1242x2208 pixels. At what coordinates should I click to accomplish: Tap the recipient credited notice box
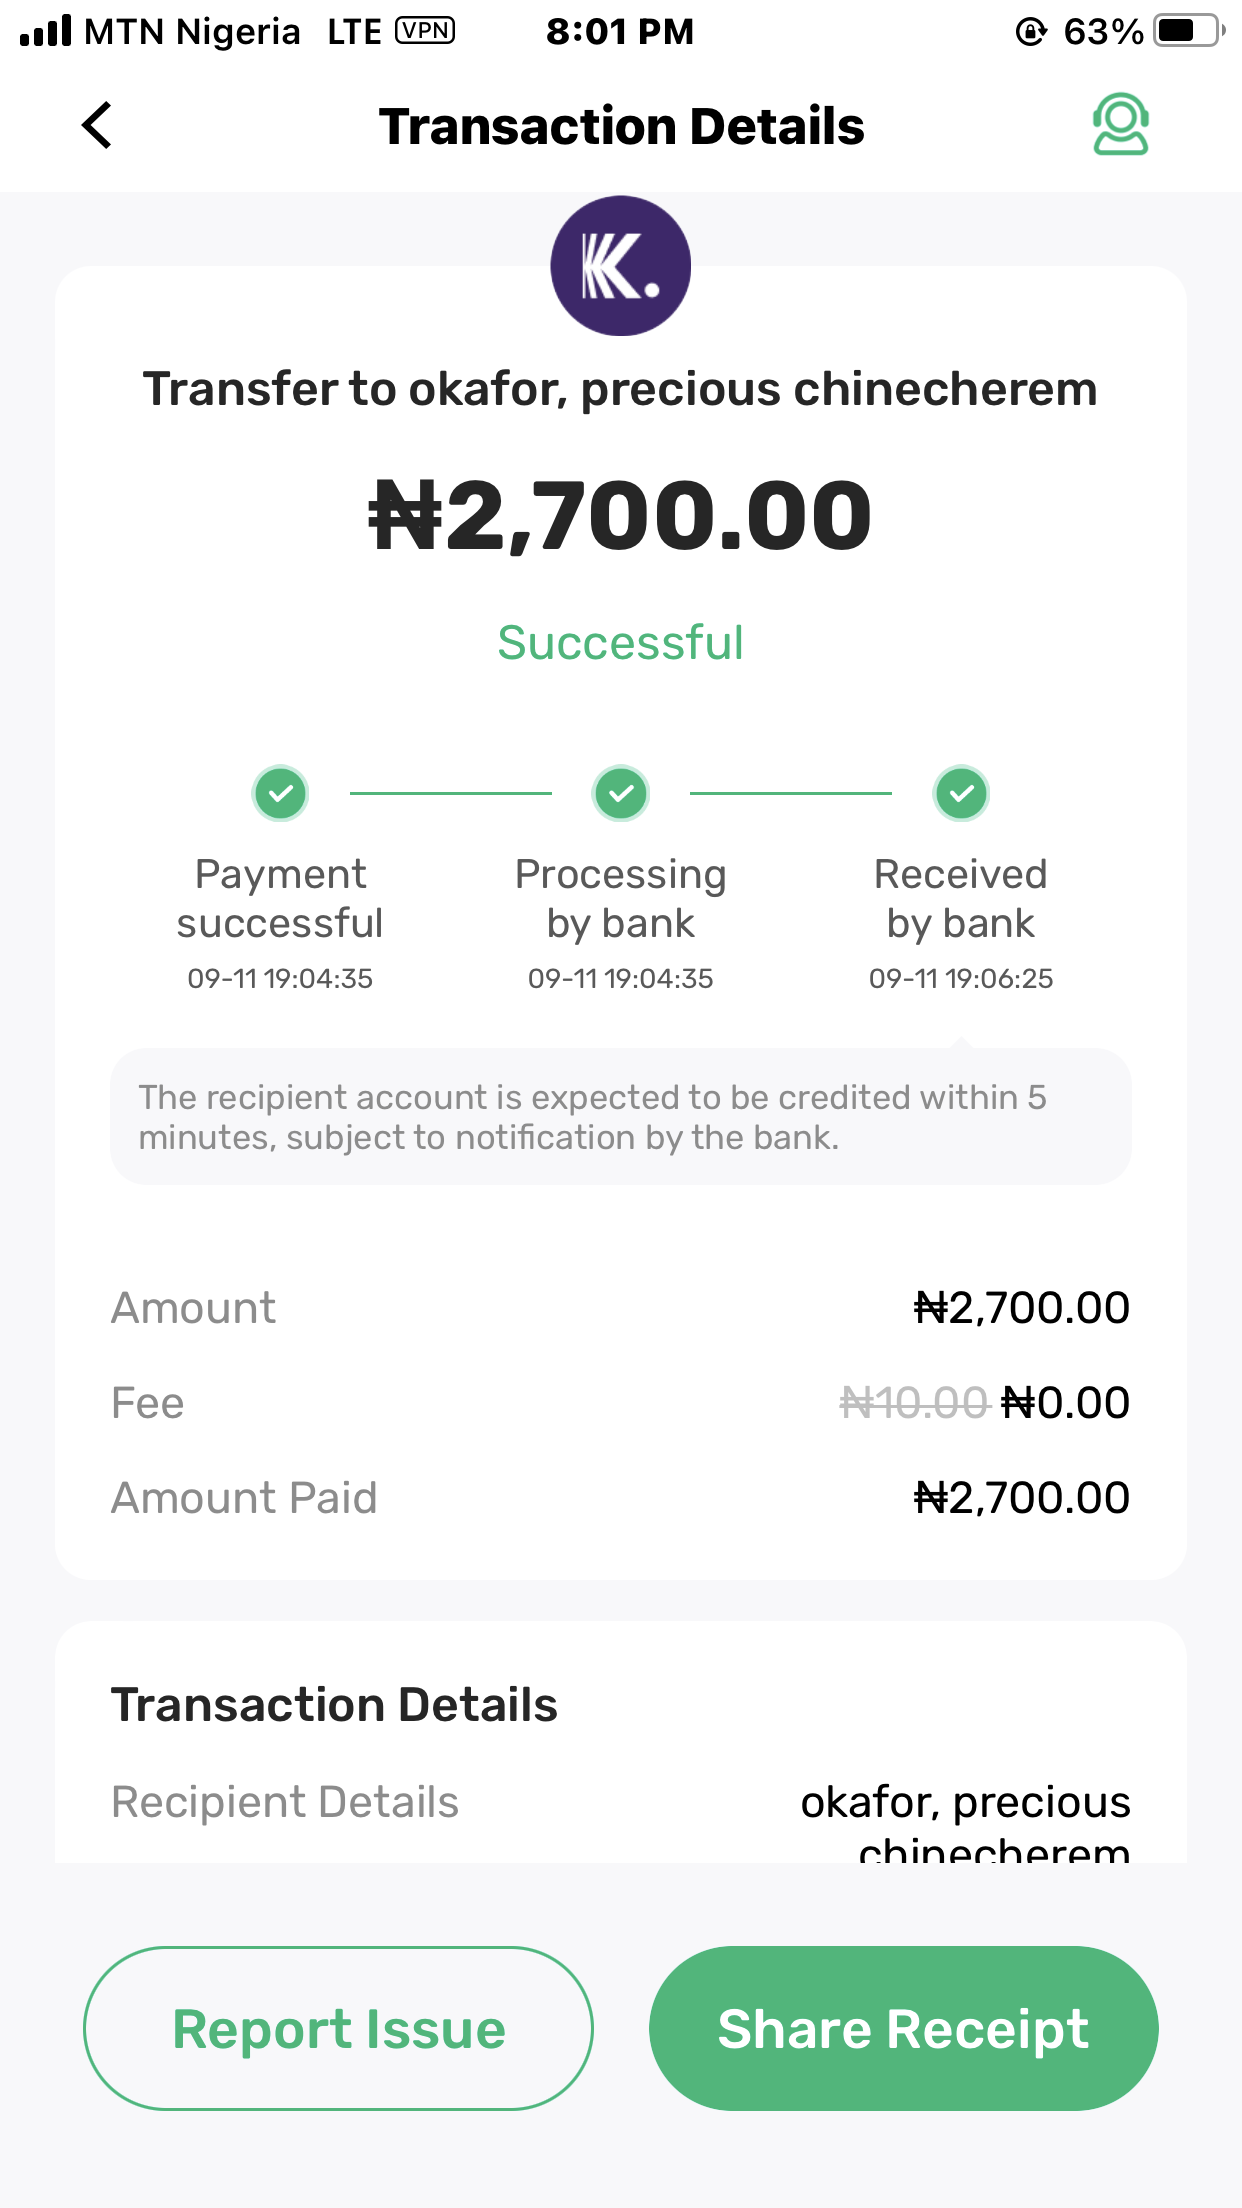[x=620, y=1117]
